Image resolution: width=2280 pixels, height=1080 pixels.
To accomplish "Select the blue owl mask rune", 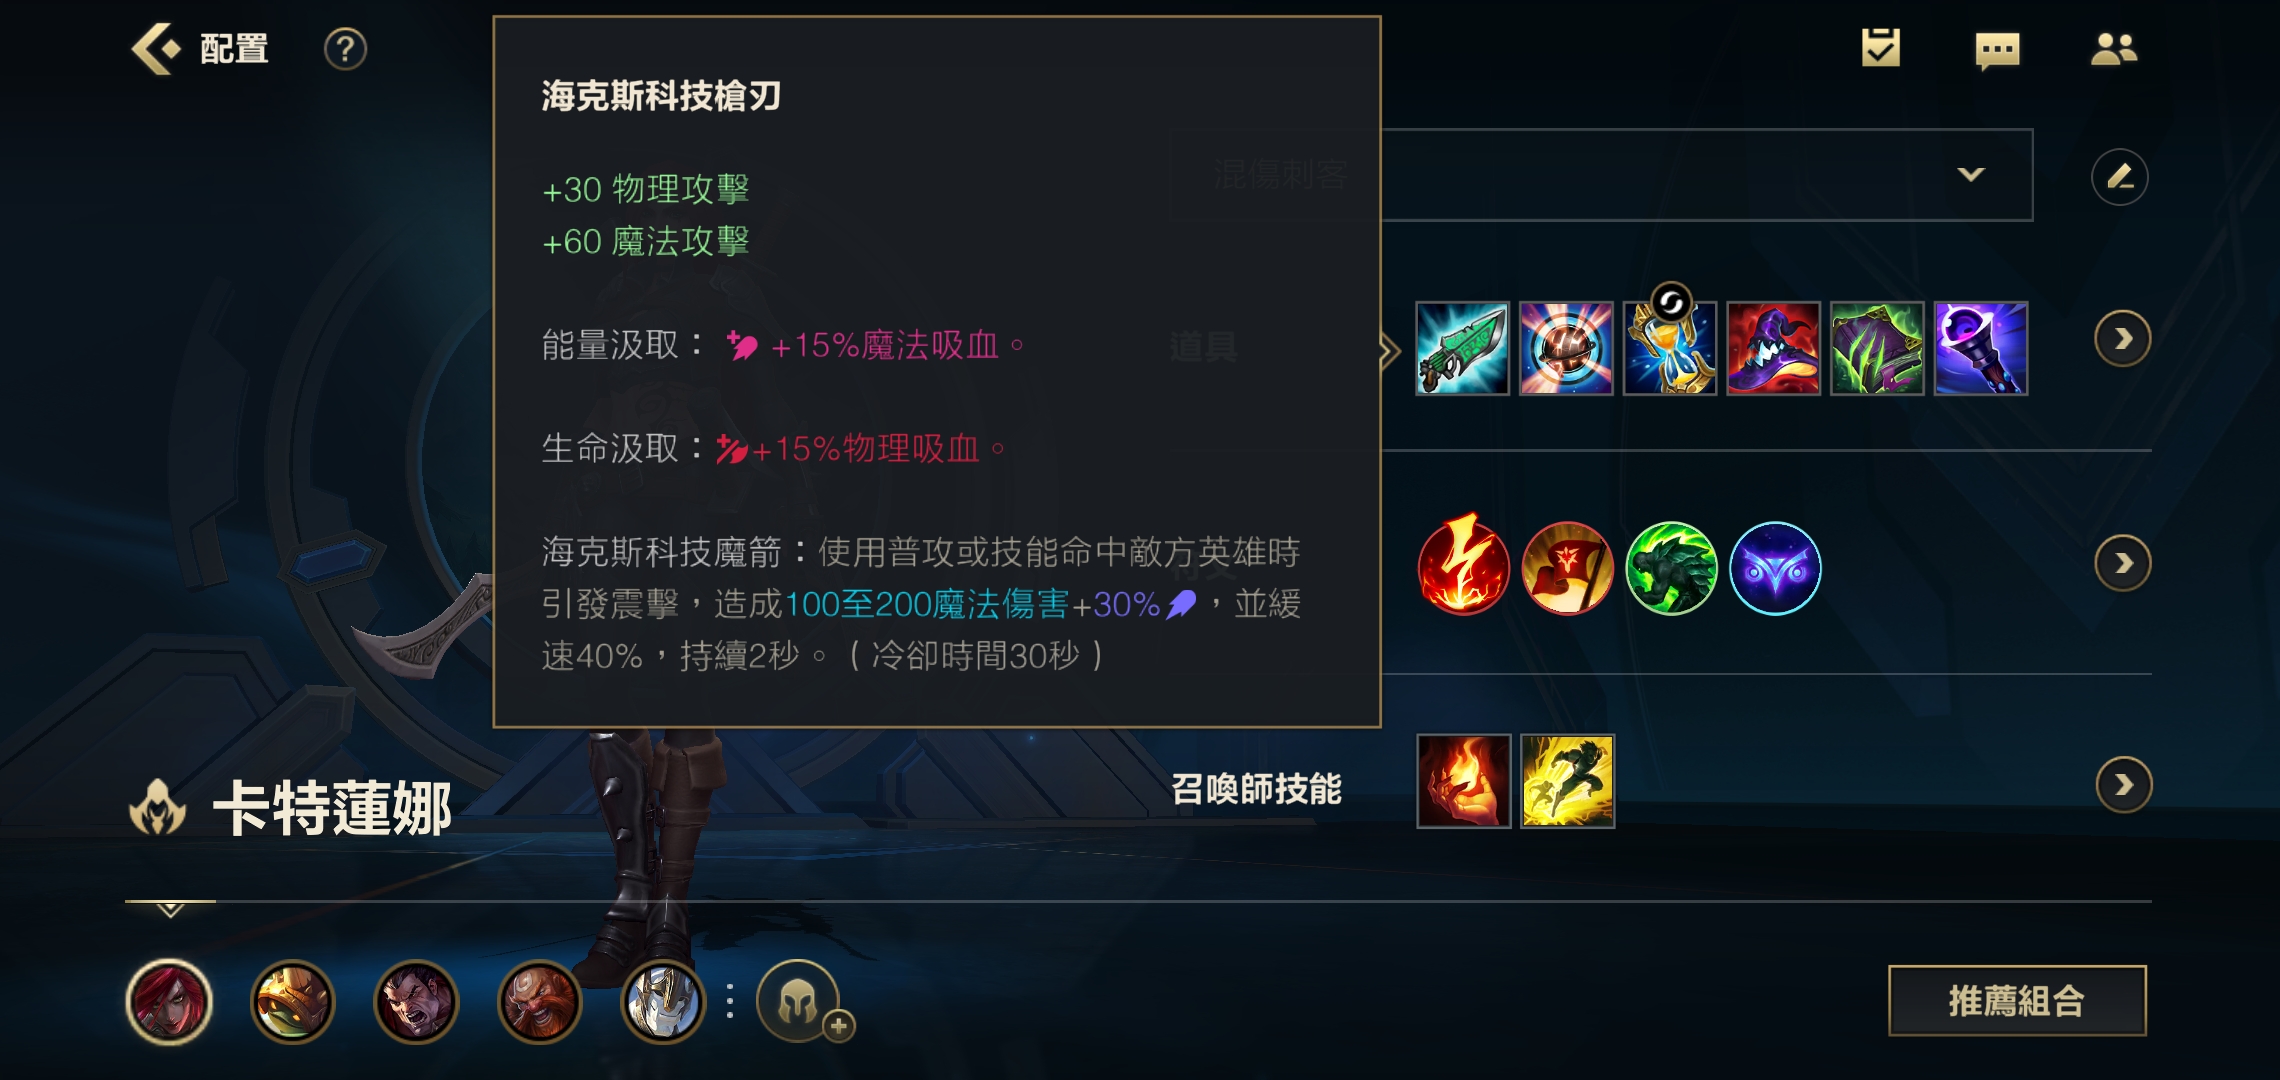I will click(1774, 567).
